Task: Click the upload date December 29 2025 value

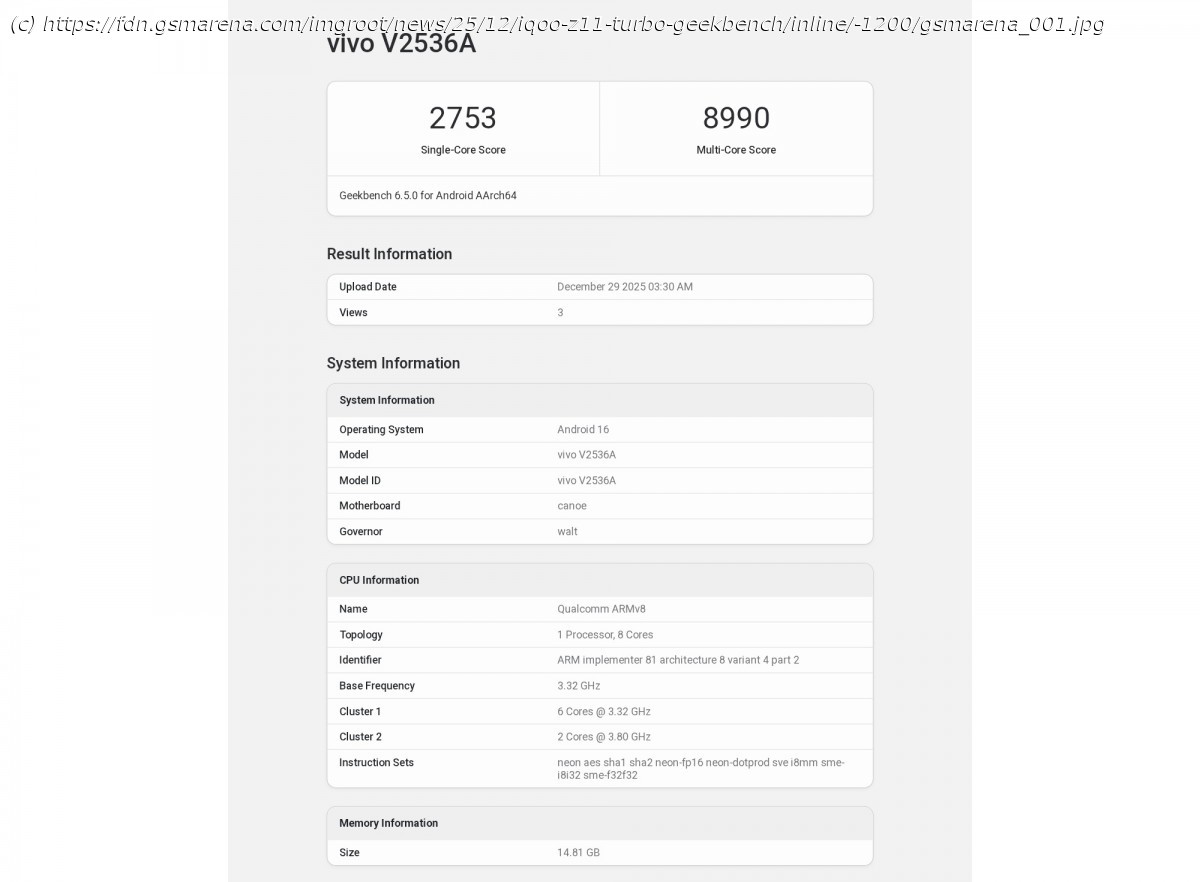Action: [x=625, y=287]
